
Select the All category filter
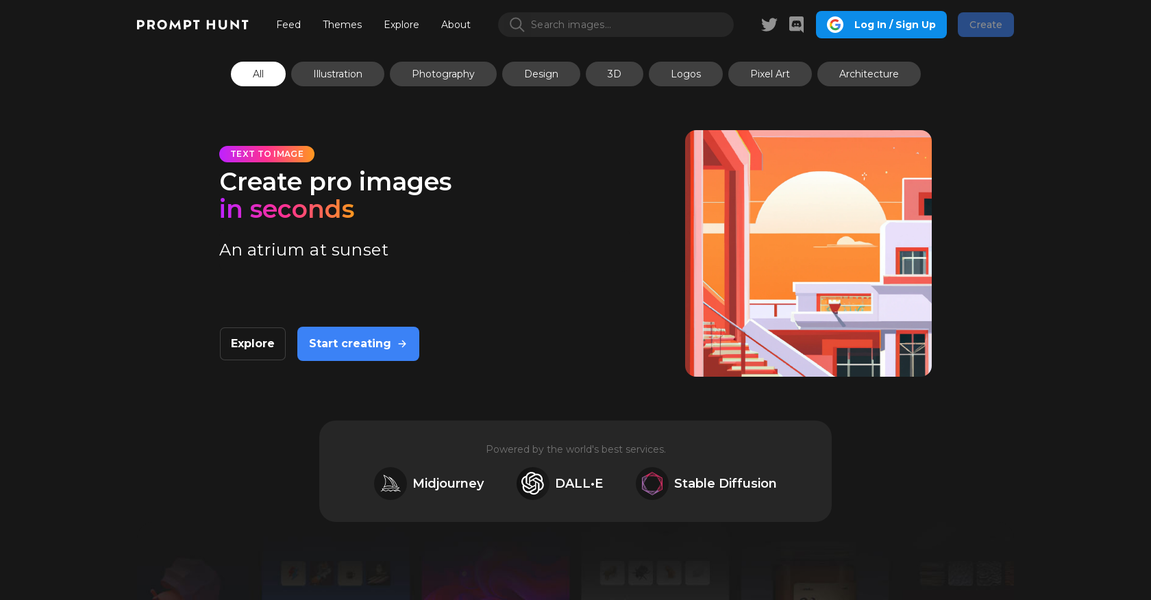pyautogui.click(x=258, y=74)
